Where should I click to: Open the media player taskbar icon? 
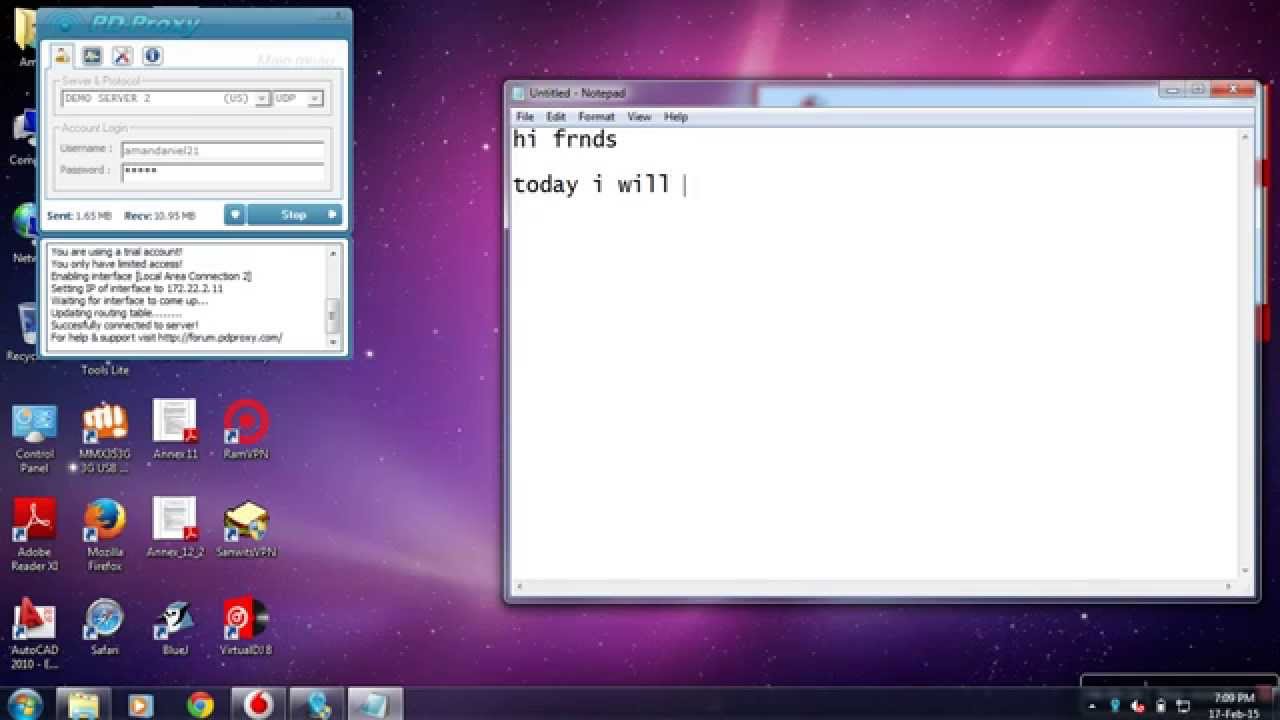tap(141, 704)
